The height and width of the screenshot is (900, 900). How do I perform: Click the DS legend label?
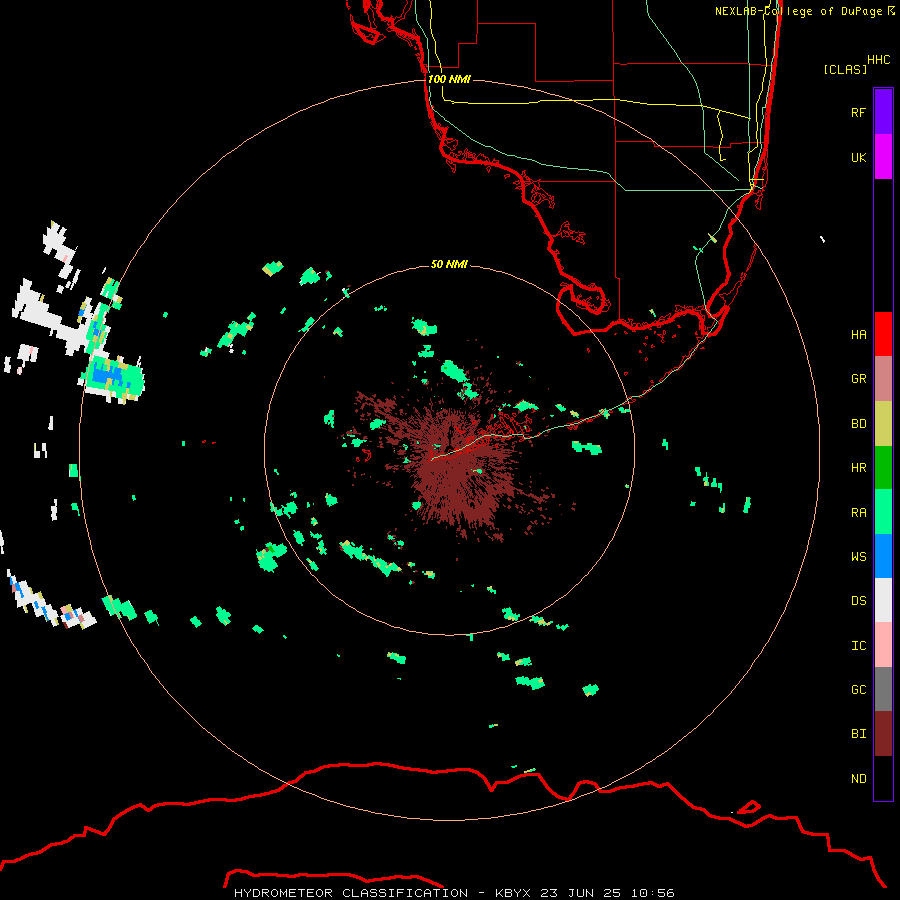858,600
